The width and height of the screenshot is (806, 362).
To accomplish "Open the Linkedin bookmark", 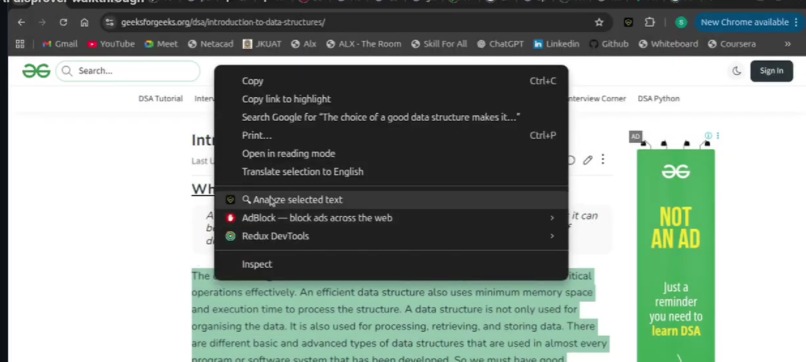I will point(557,44).
